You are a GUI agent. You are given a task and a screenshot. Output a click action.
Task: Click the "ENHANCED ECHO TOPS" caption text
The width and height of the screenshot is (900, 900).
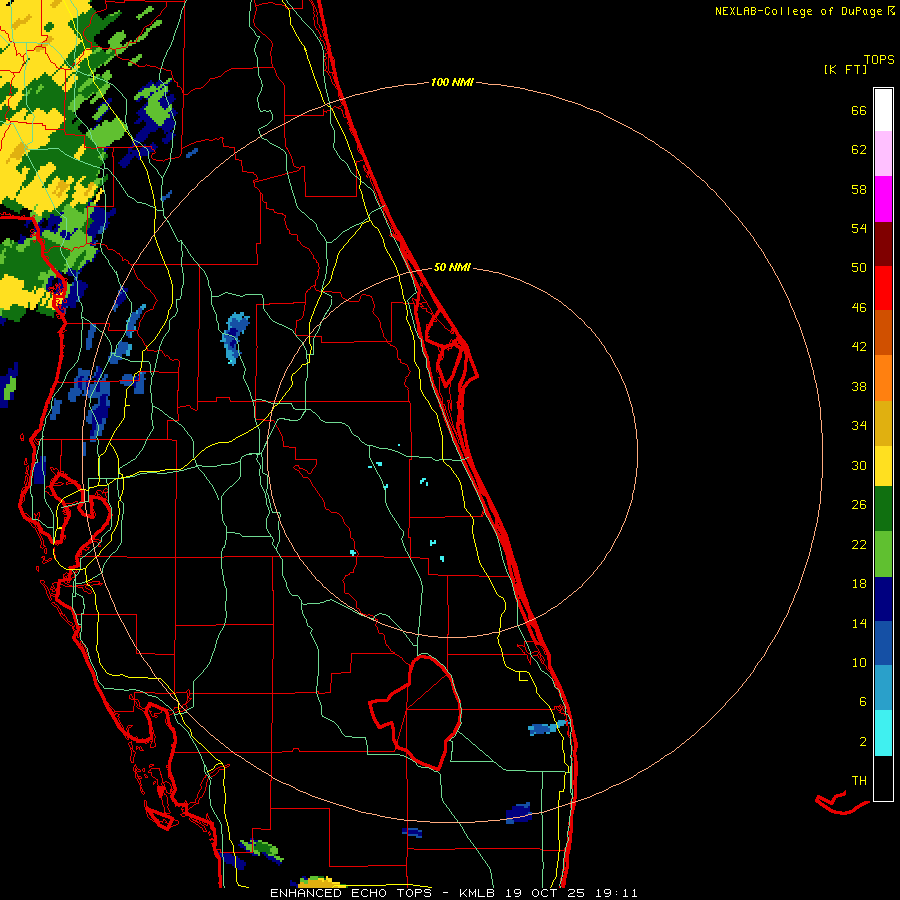click(353, 893)
